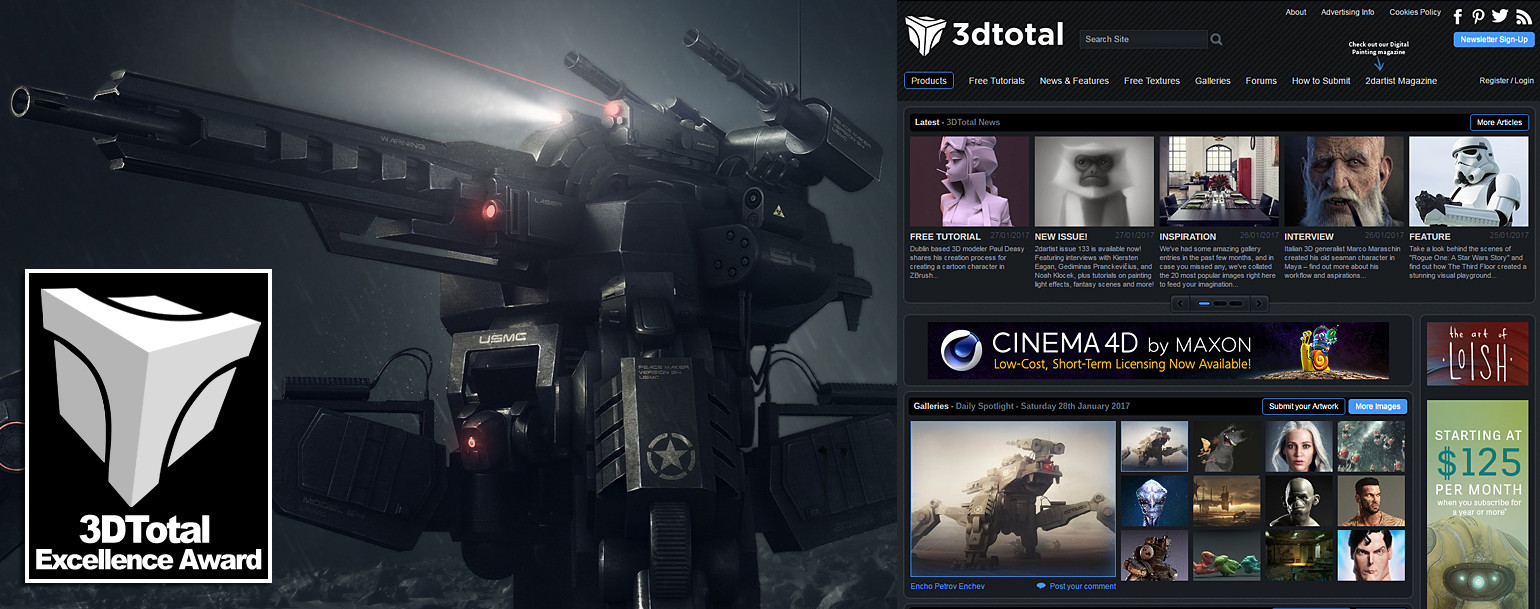The width and height of the screenshot is (1540, 609).
Task: Select the bearded man portrait thumbnail
Action: [1371, 501]
